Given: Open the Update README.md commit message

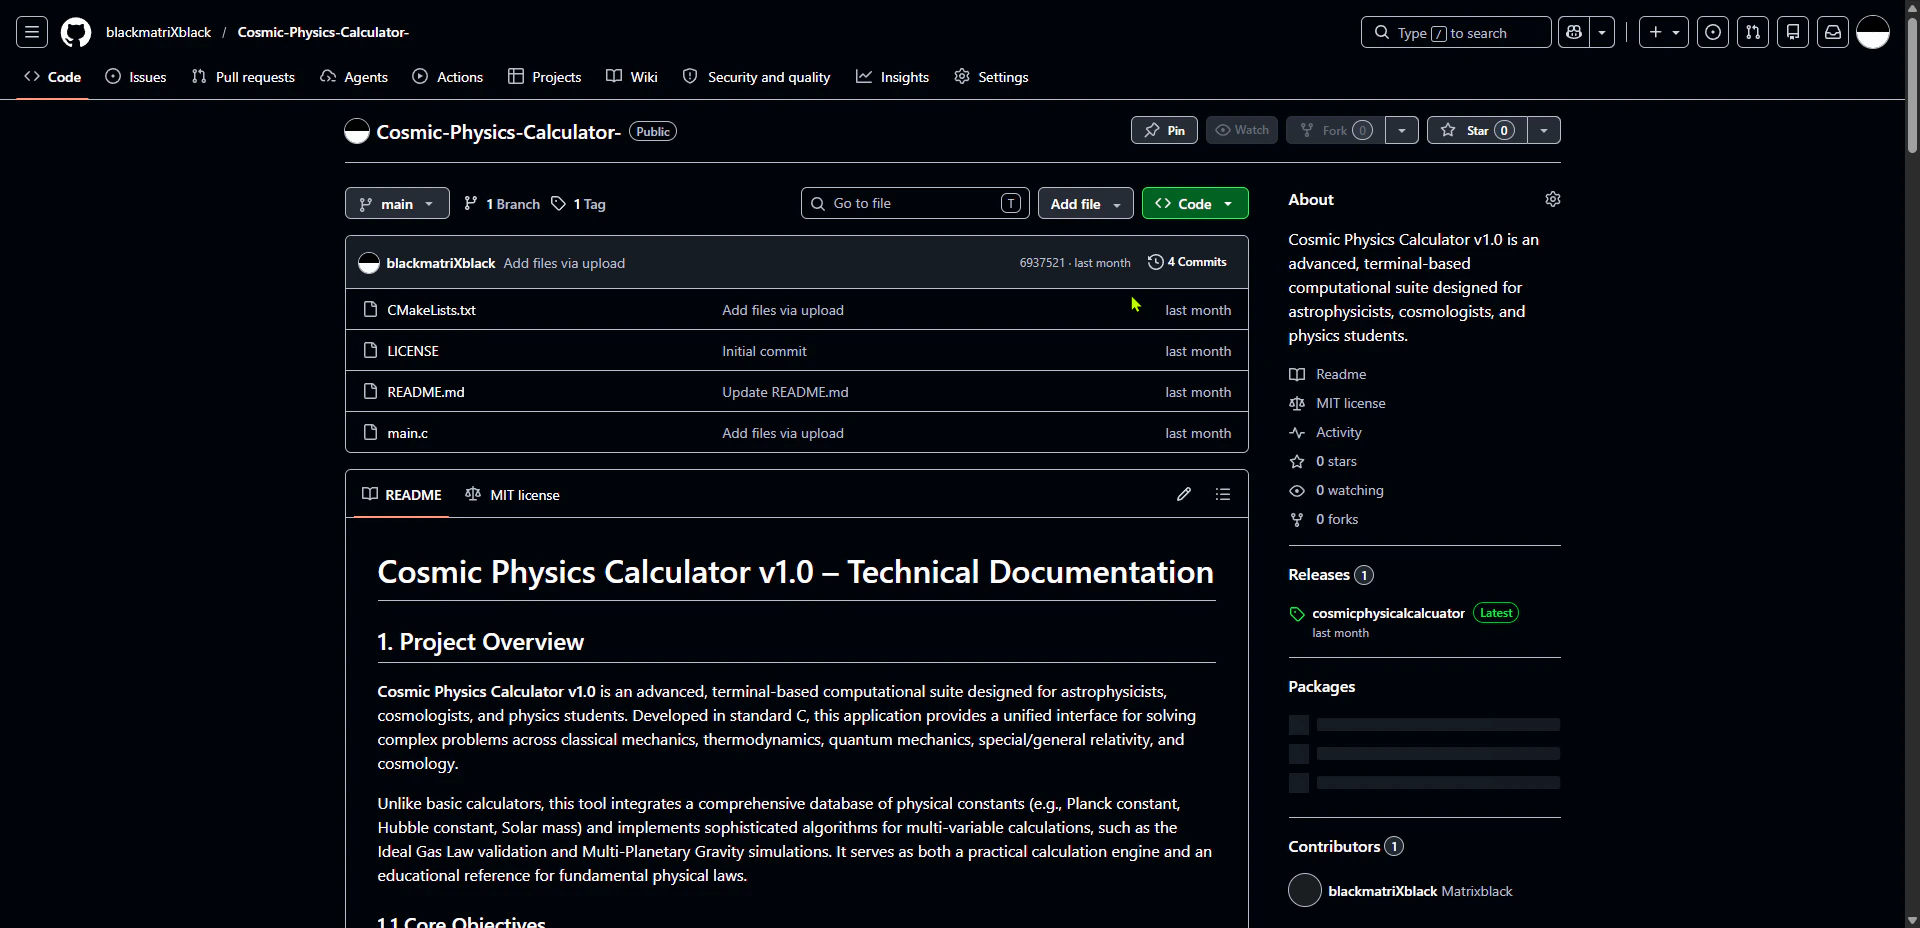Looking at the screenshot, I should click(x=785, y=392).
